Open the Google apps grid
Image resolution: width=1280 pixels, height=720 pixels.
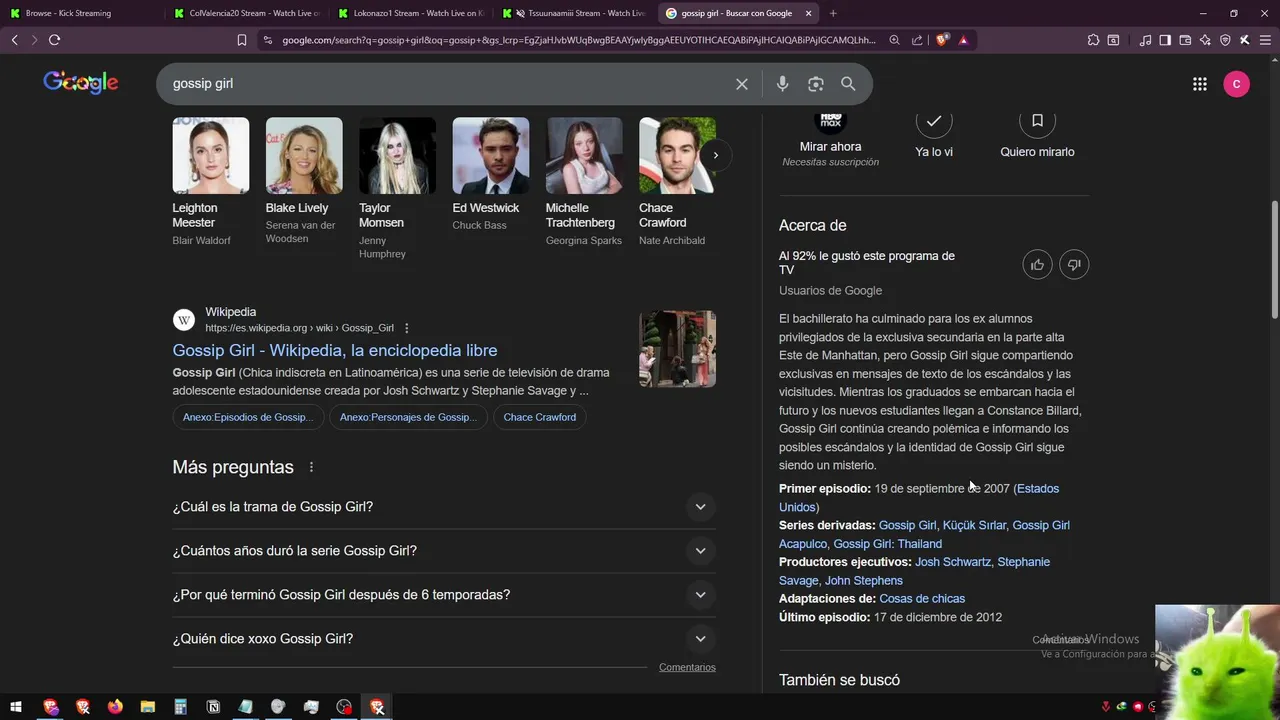(1200, 84)
